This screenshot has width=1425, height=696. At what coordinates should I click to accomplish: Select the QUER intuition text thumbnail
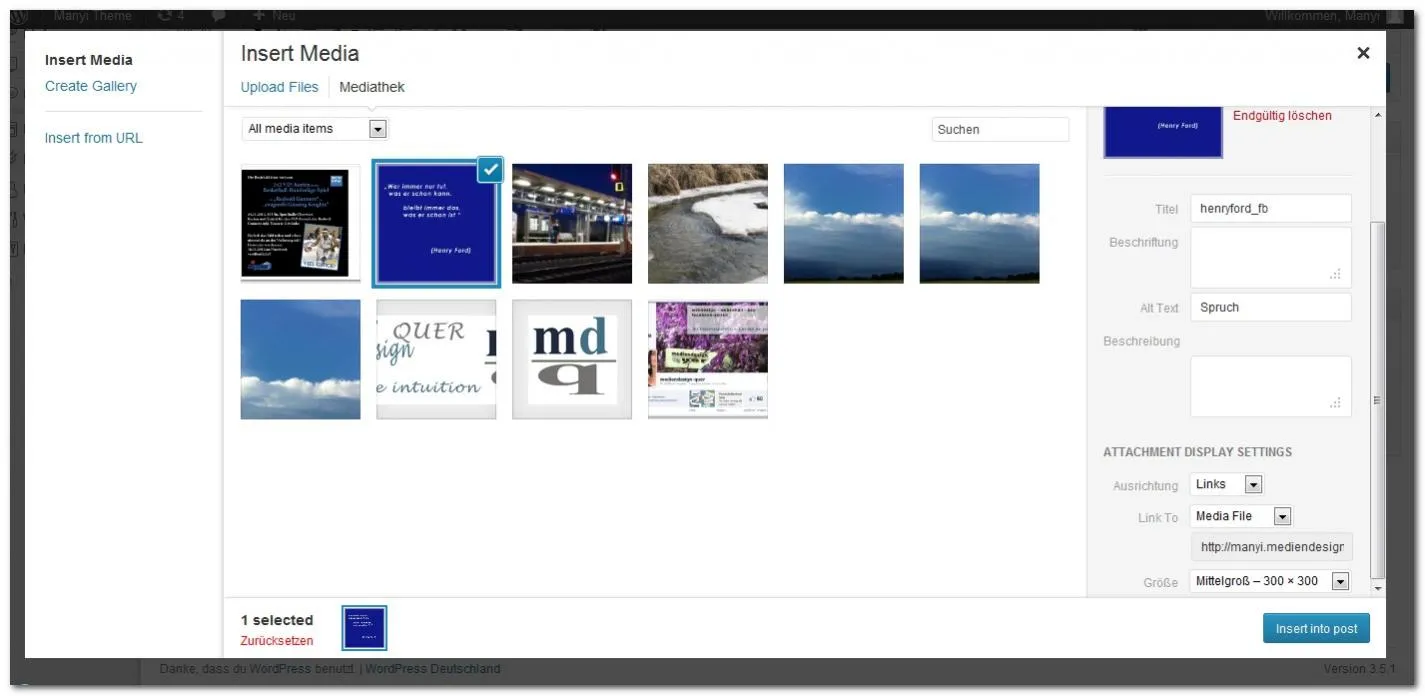tap(436, 359)
